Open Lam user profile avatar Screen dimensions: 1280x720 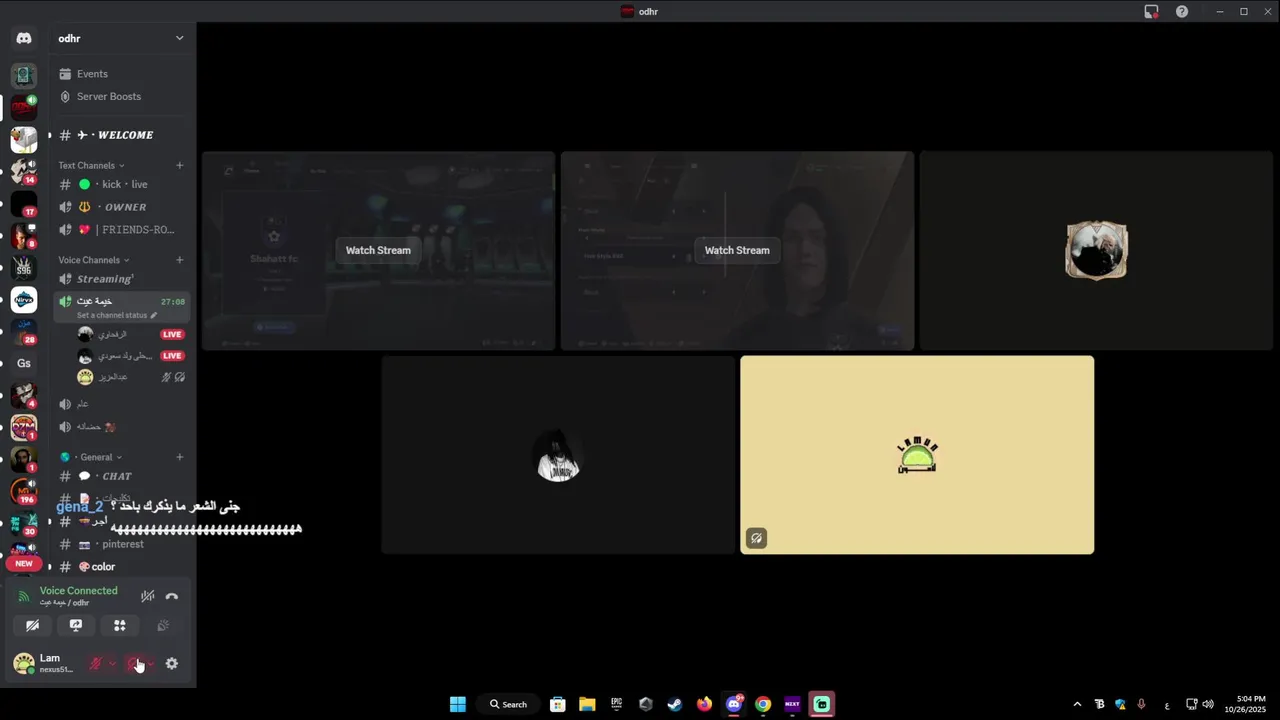click(23, 663)
